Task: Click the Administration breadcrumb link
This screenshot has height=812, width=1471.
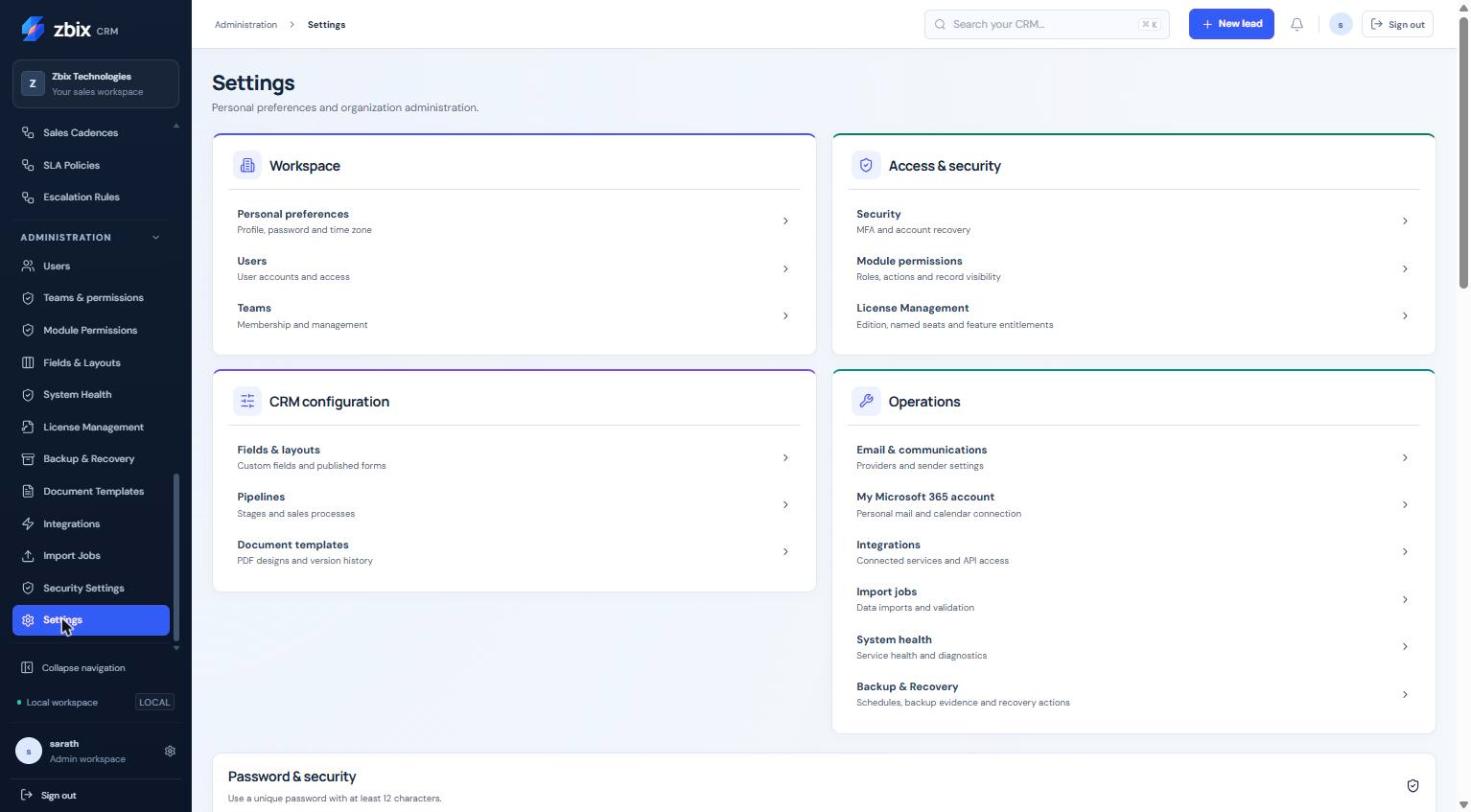Action: (246, 24)
